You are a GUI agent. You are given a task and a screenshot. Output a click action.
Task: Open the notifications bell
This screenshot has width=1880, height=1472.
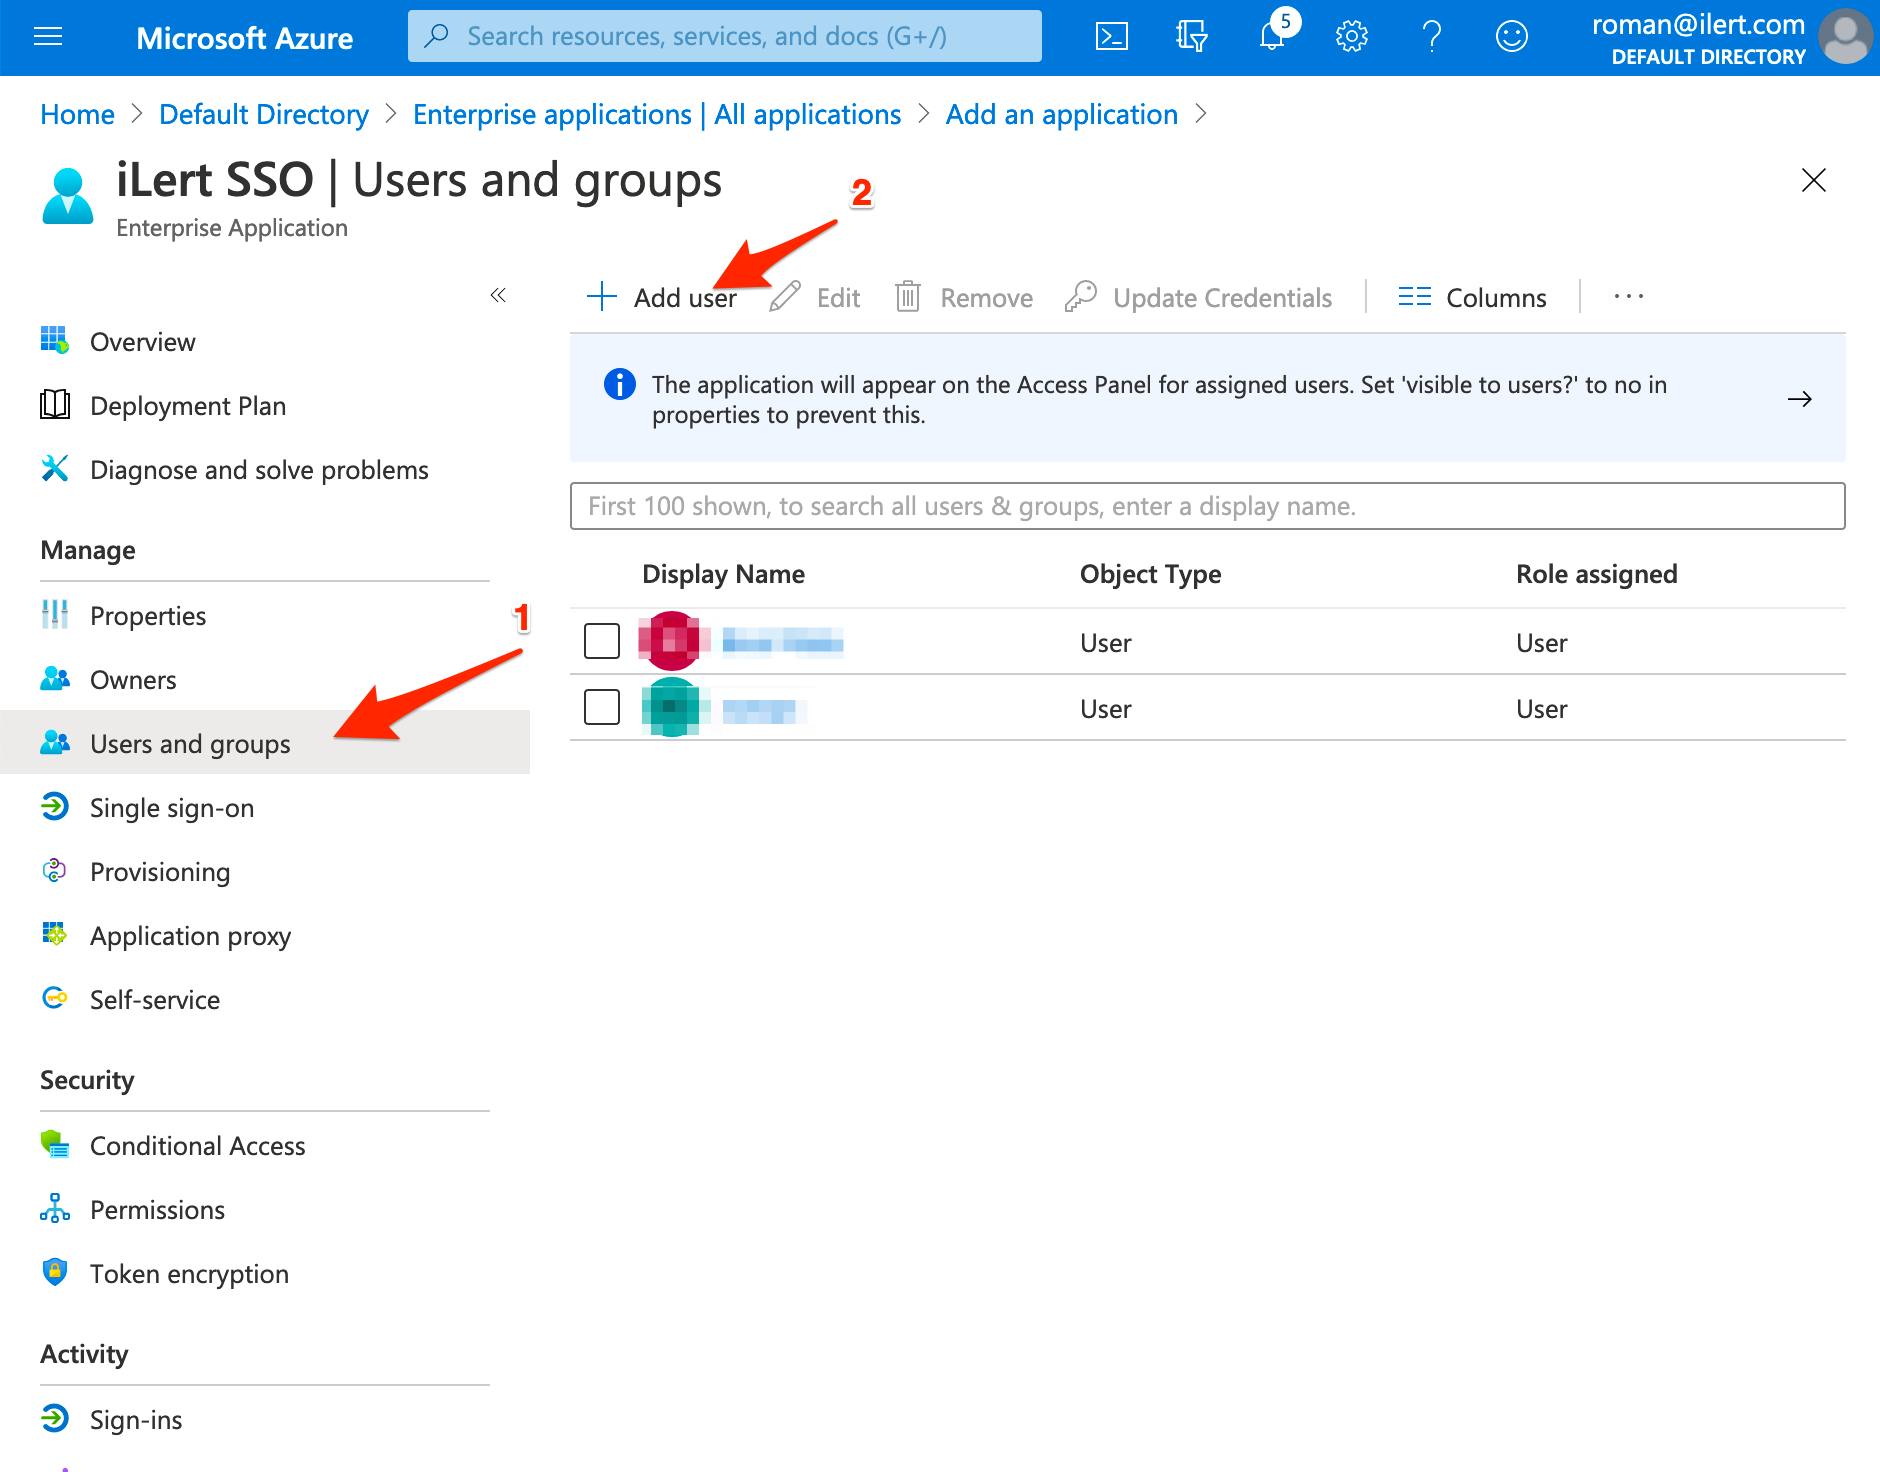[x=1272, y=37]
